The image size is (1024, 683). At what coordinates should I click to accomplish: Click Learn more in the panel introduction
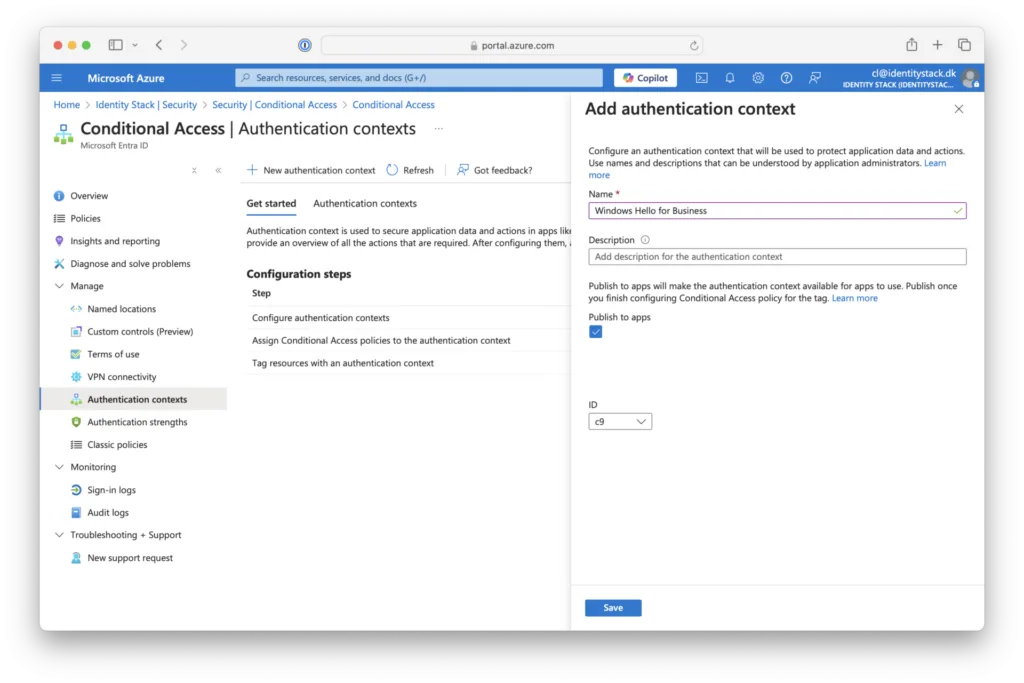(x=935, y=163)
